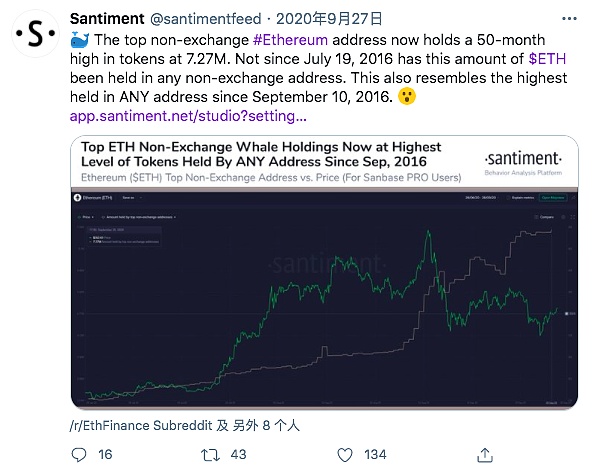Expand the Price metric dropdown
Image resolution: width=592 pixels, height=473 pixels.
pyautogui.click(x=86, y=217)
